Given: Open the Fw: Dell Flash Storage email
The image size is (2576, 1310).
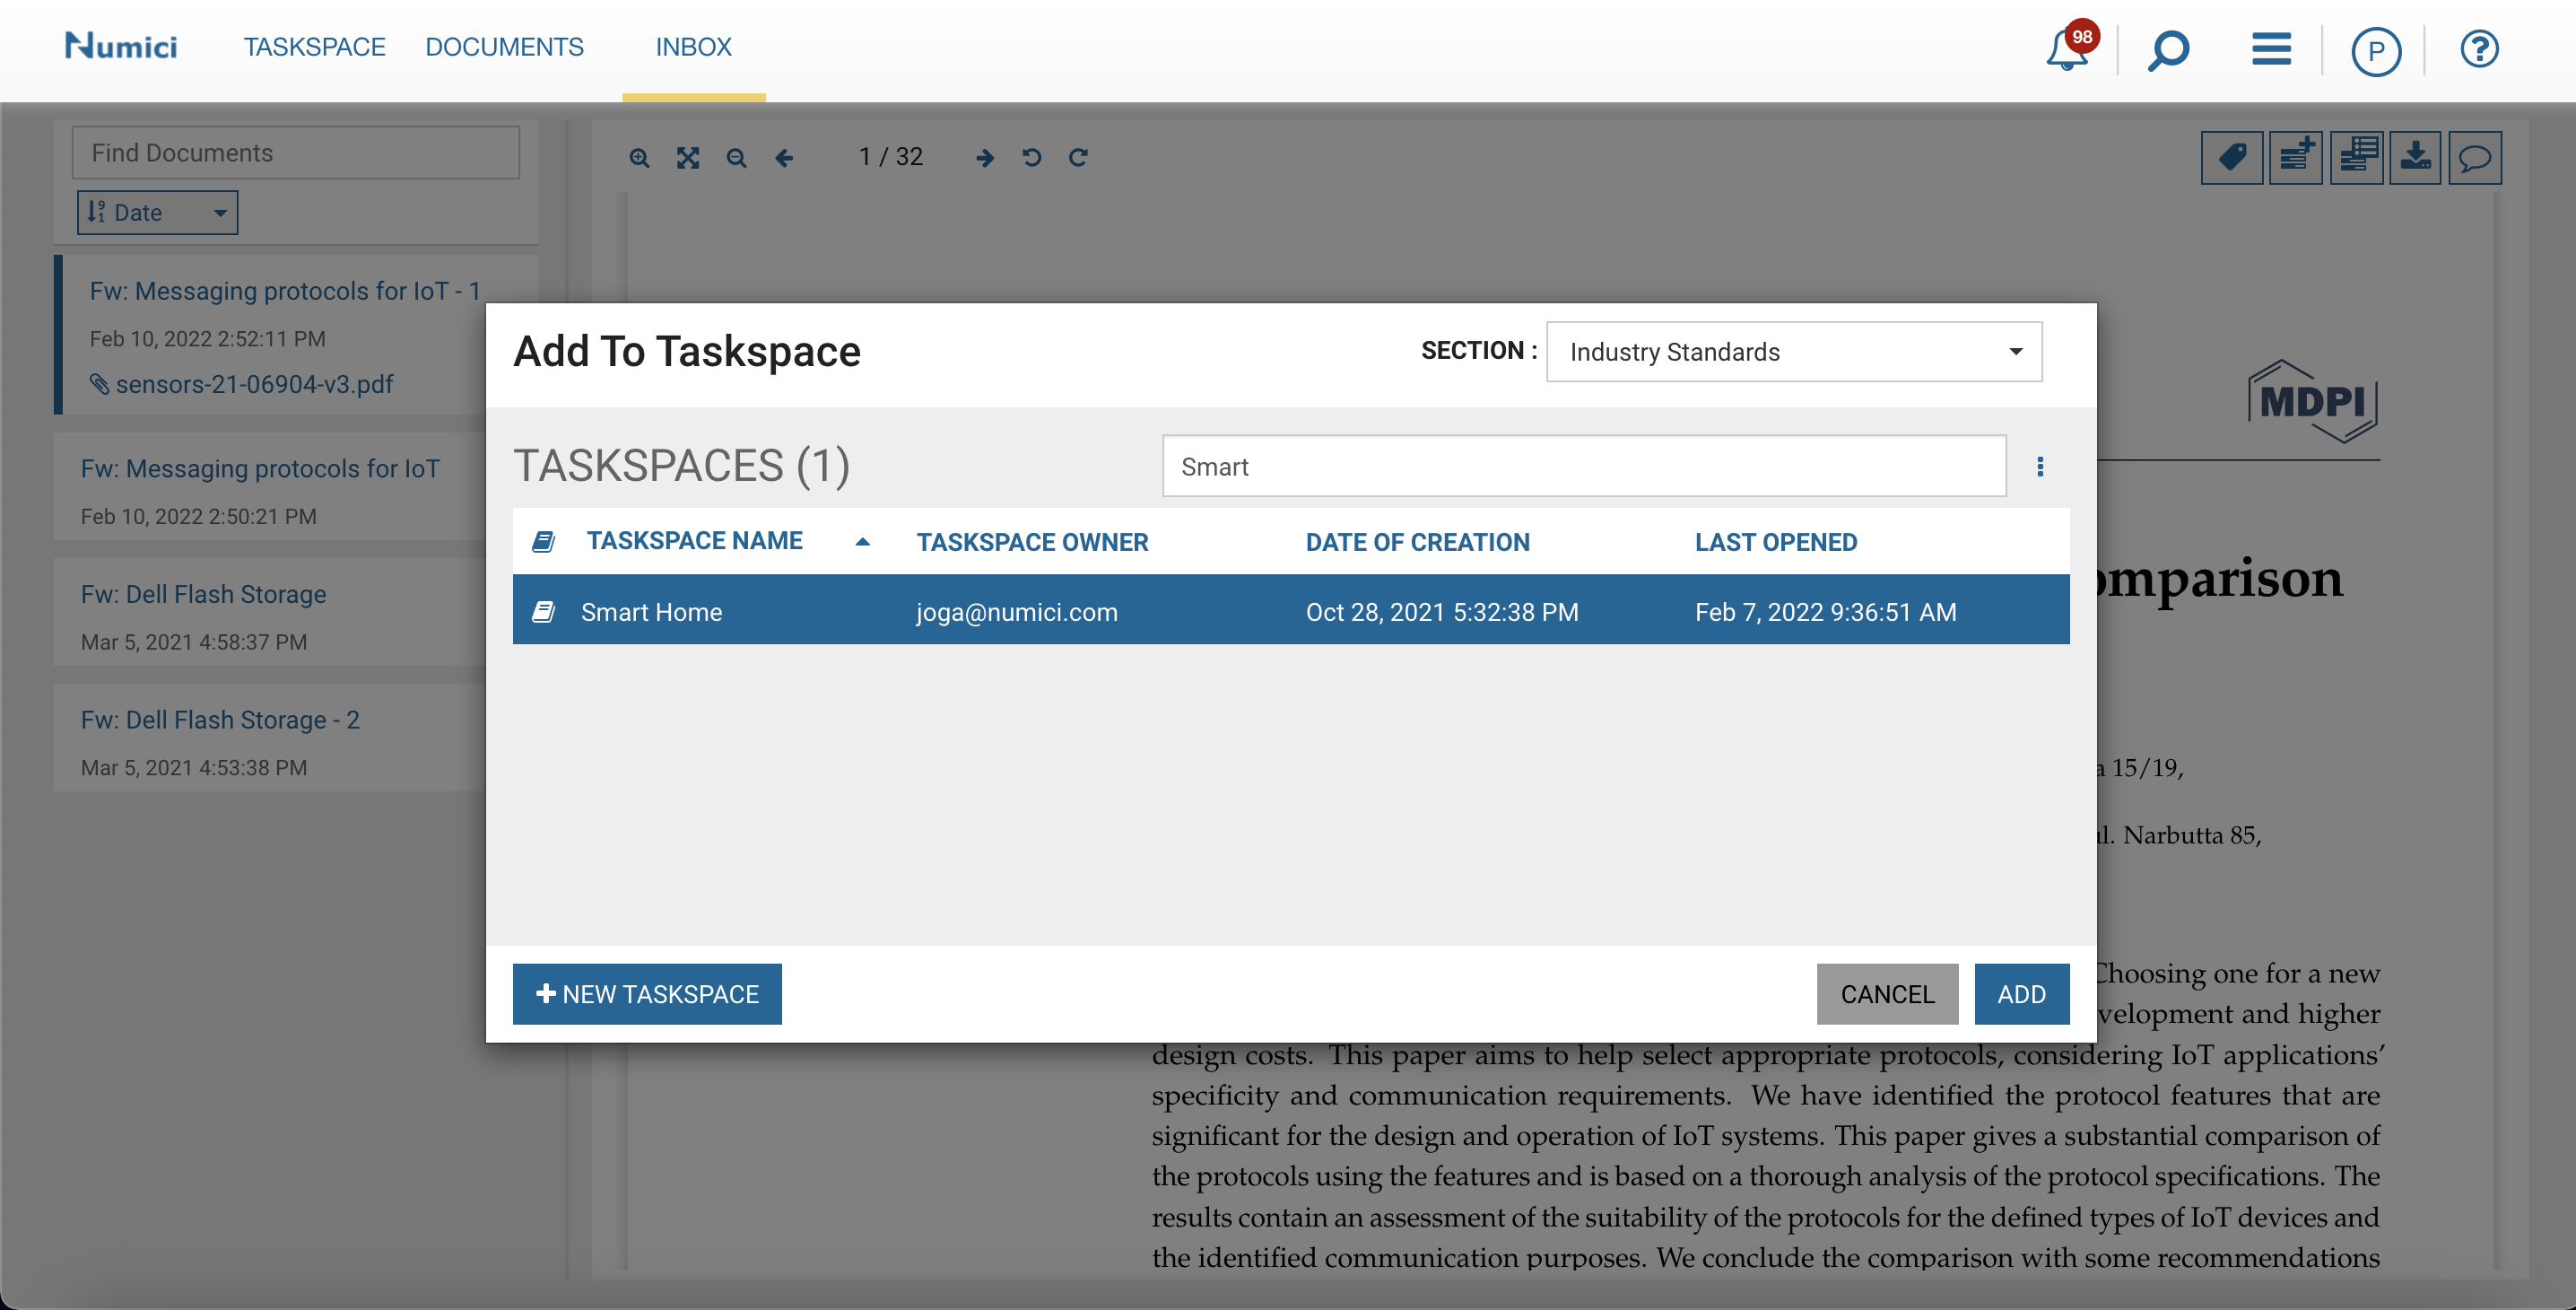Looking at the screenshot, I should coord(204,594).
